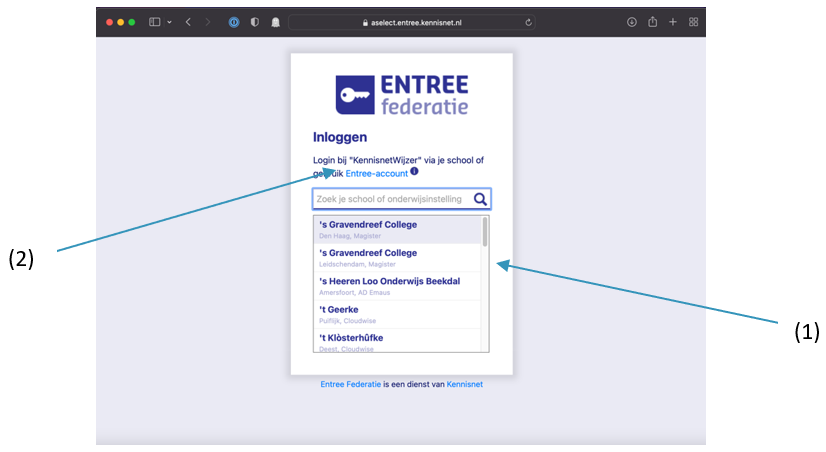The width and height of the screenshot is (826, 452).
Task: Toggle the Safari sidebar icon
Action: point(154,22)
